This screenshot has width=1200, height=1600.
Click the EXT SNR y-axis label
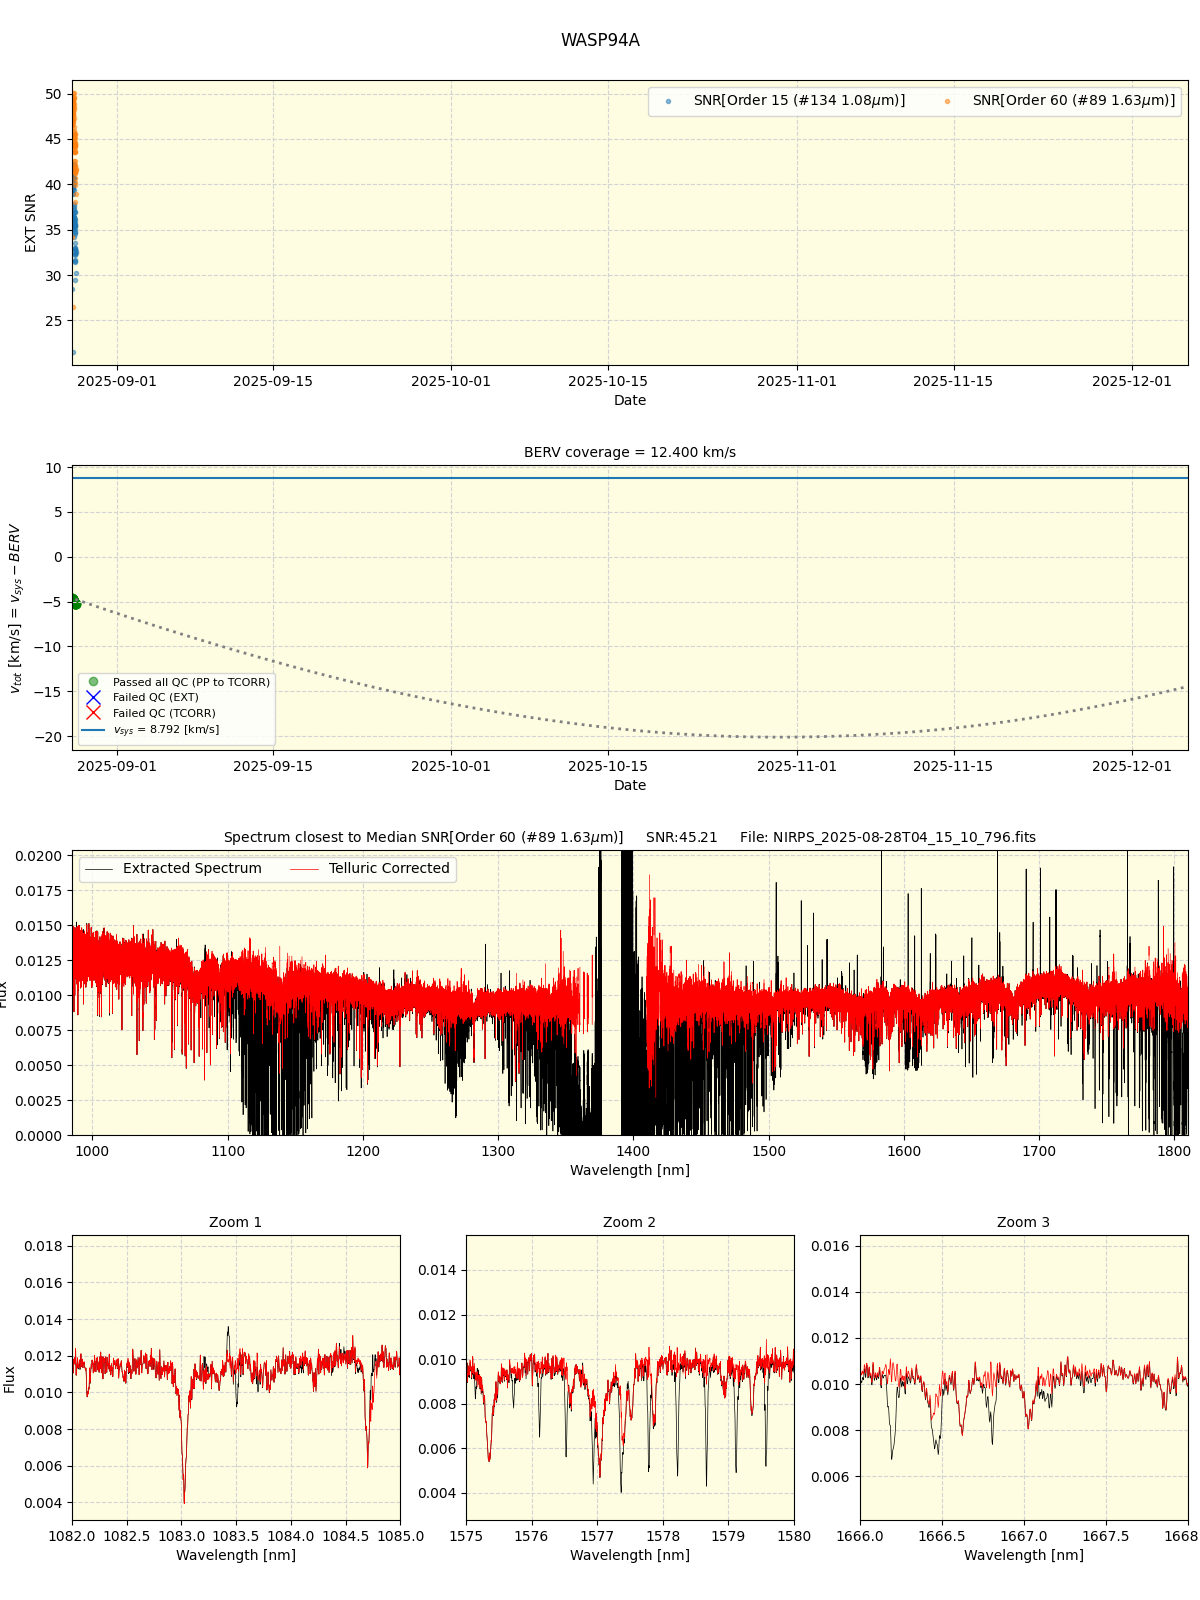31,223
